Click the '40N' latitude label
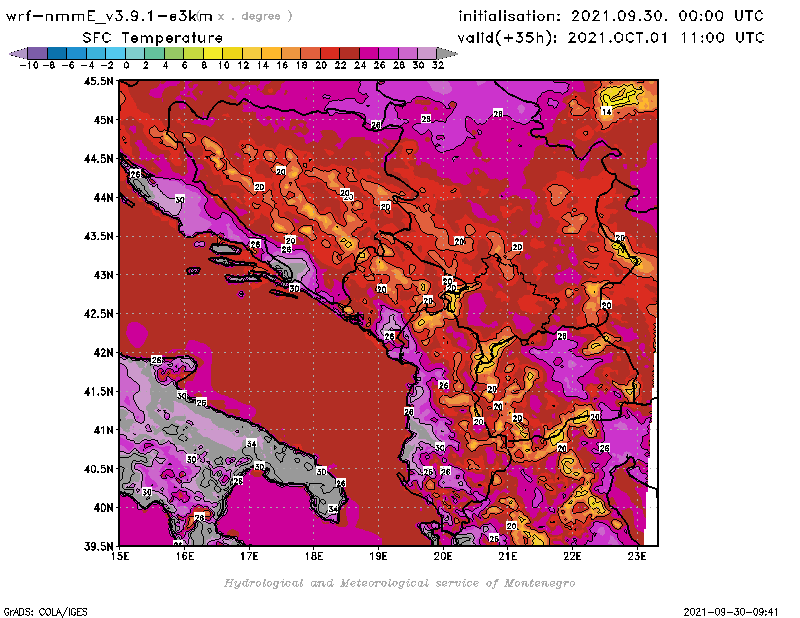Screen dimensions: 800x618 103,507
